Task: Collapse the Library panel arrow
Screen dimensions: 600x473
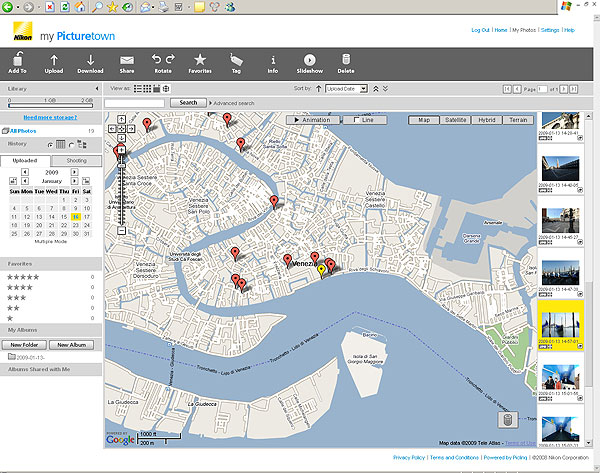Action: click(x=95, y=89)
